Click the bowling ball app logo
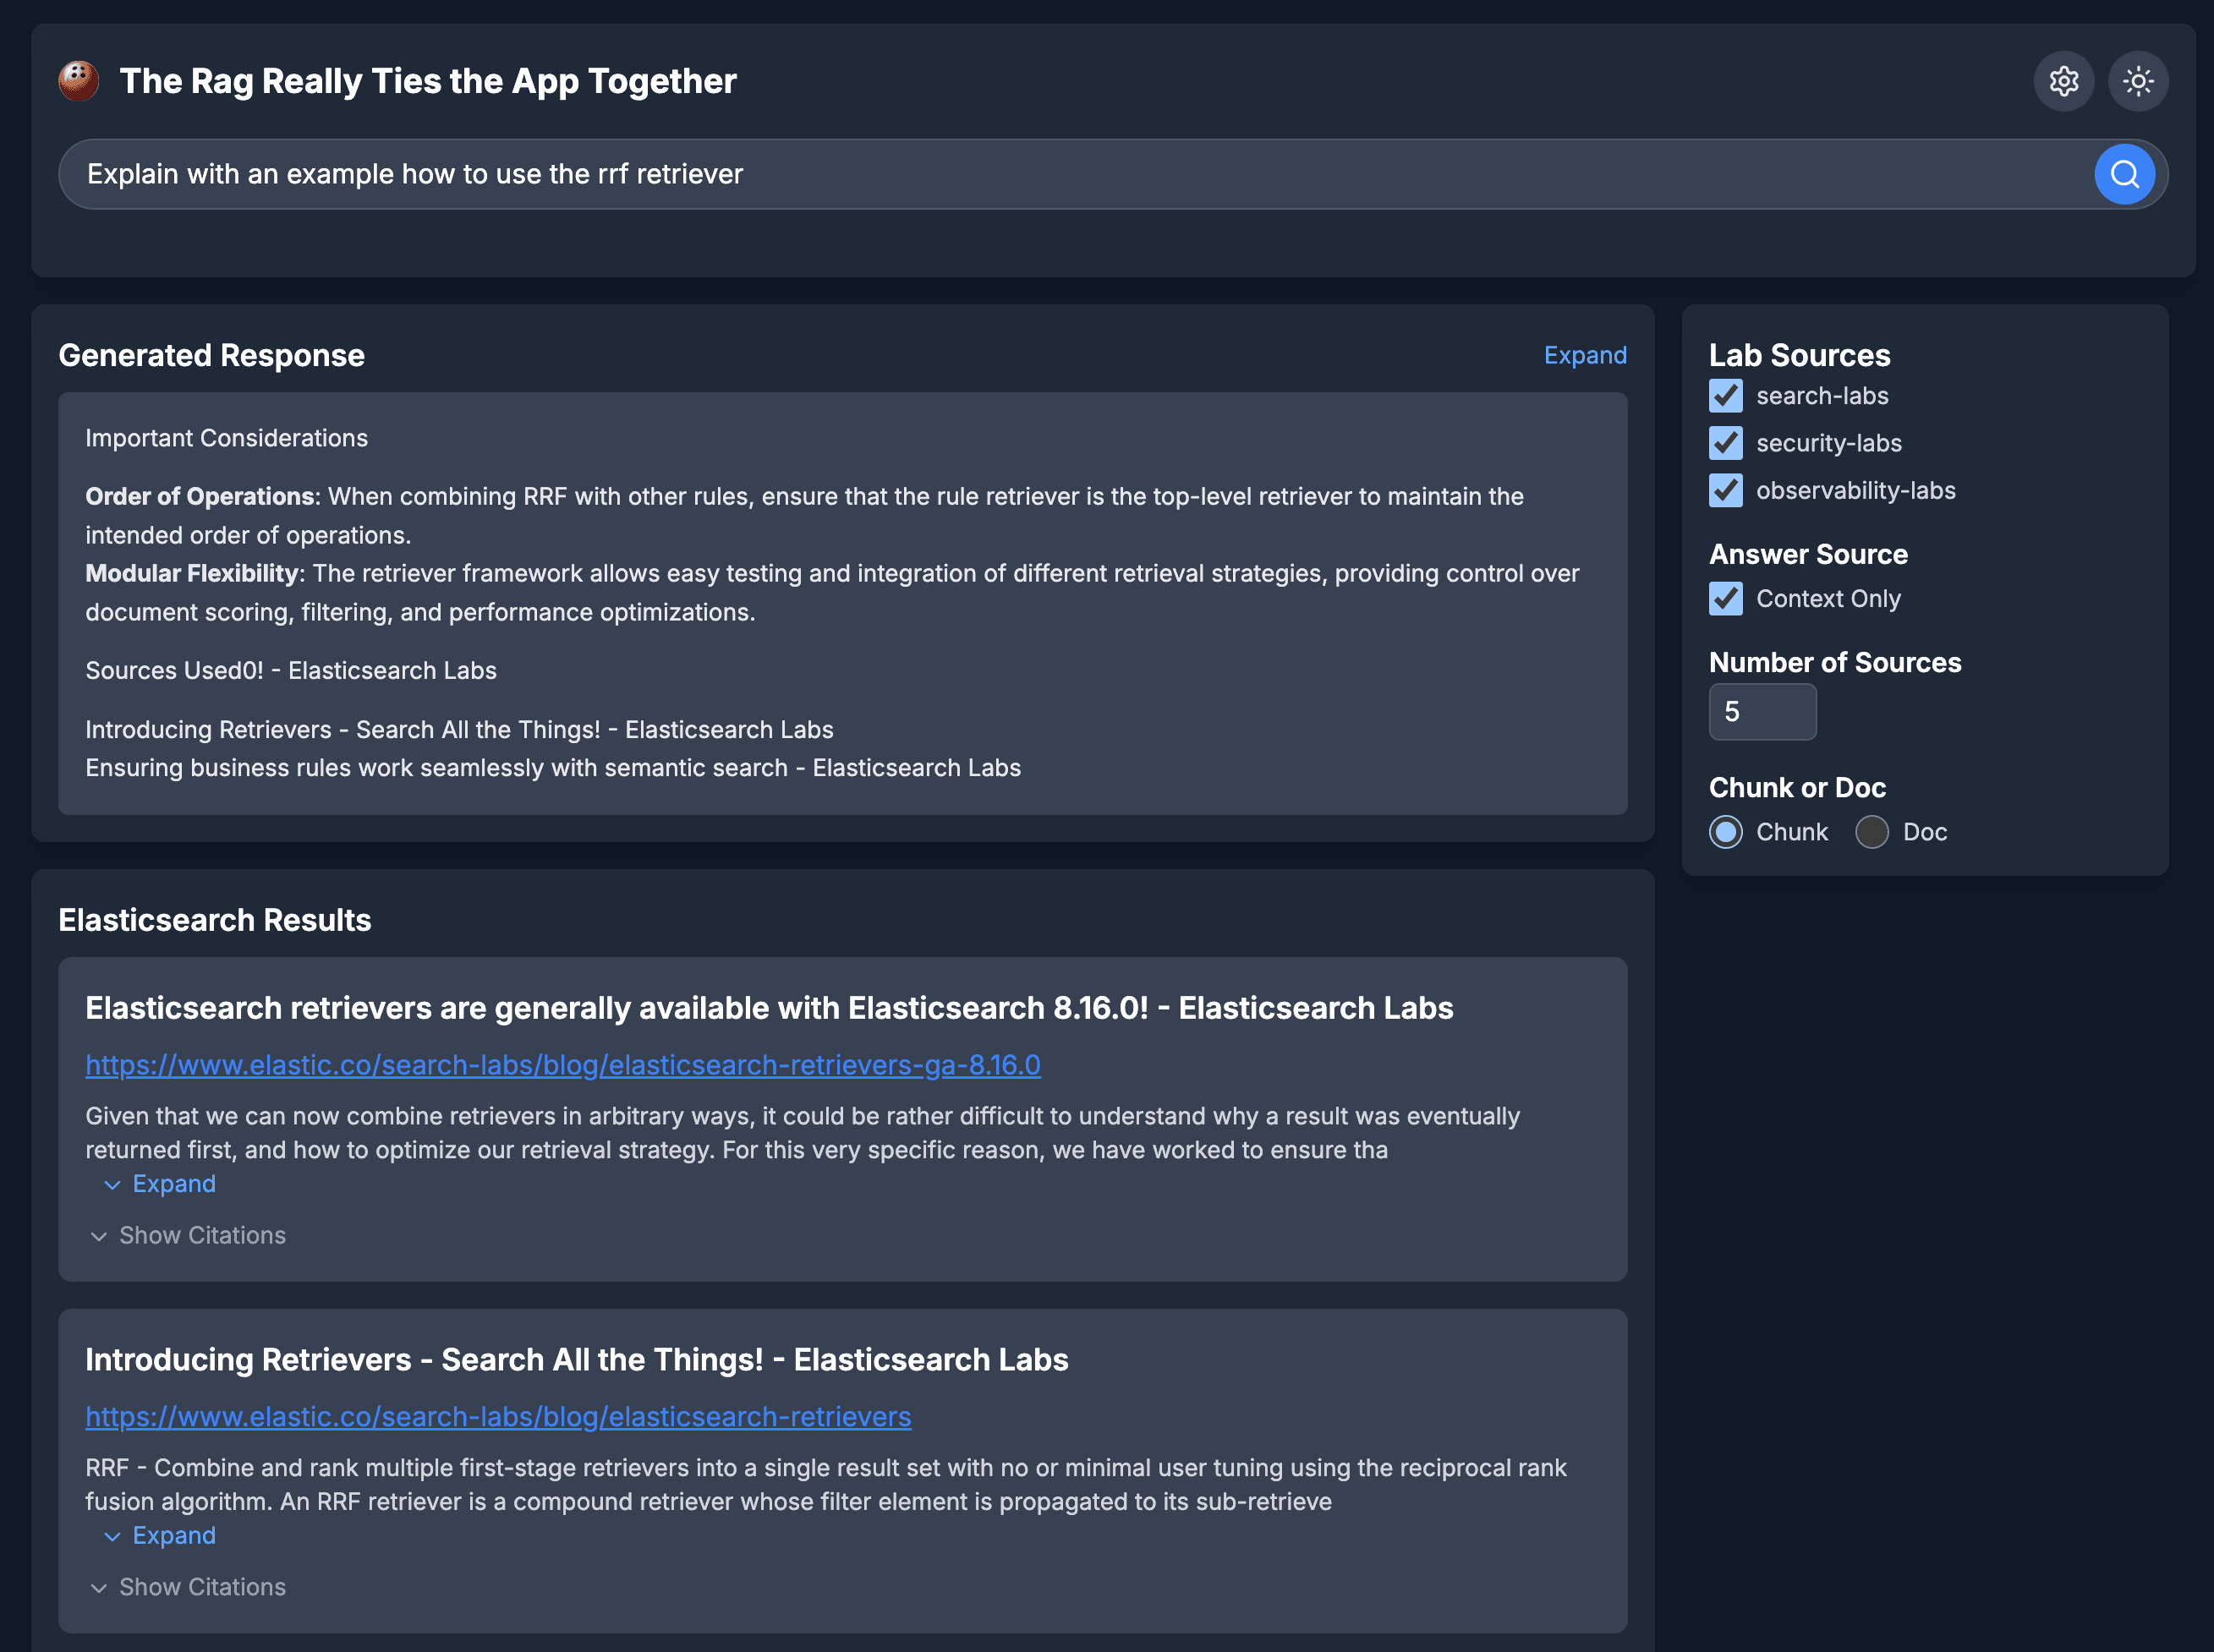Screen dimensions: 2214x1652 (x=78, y=81)
